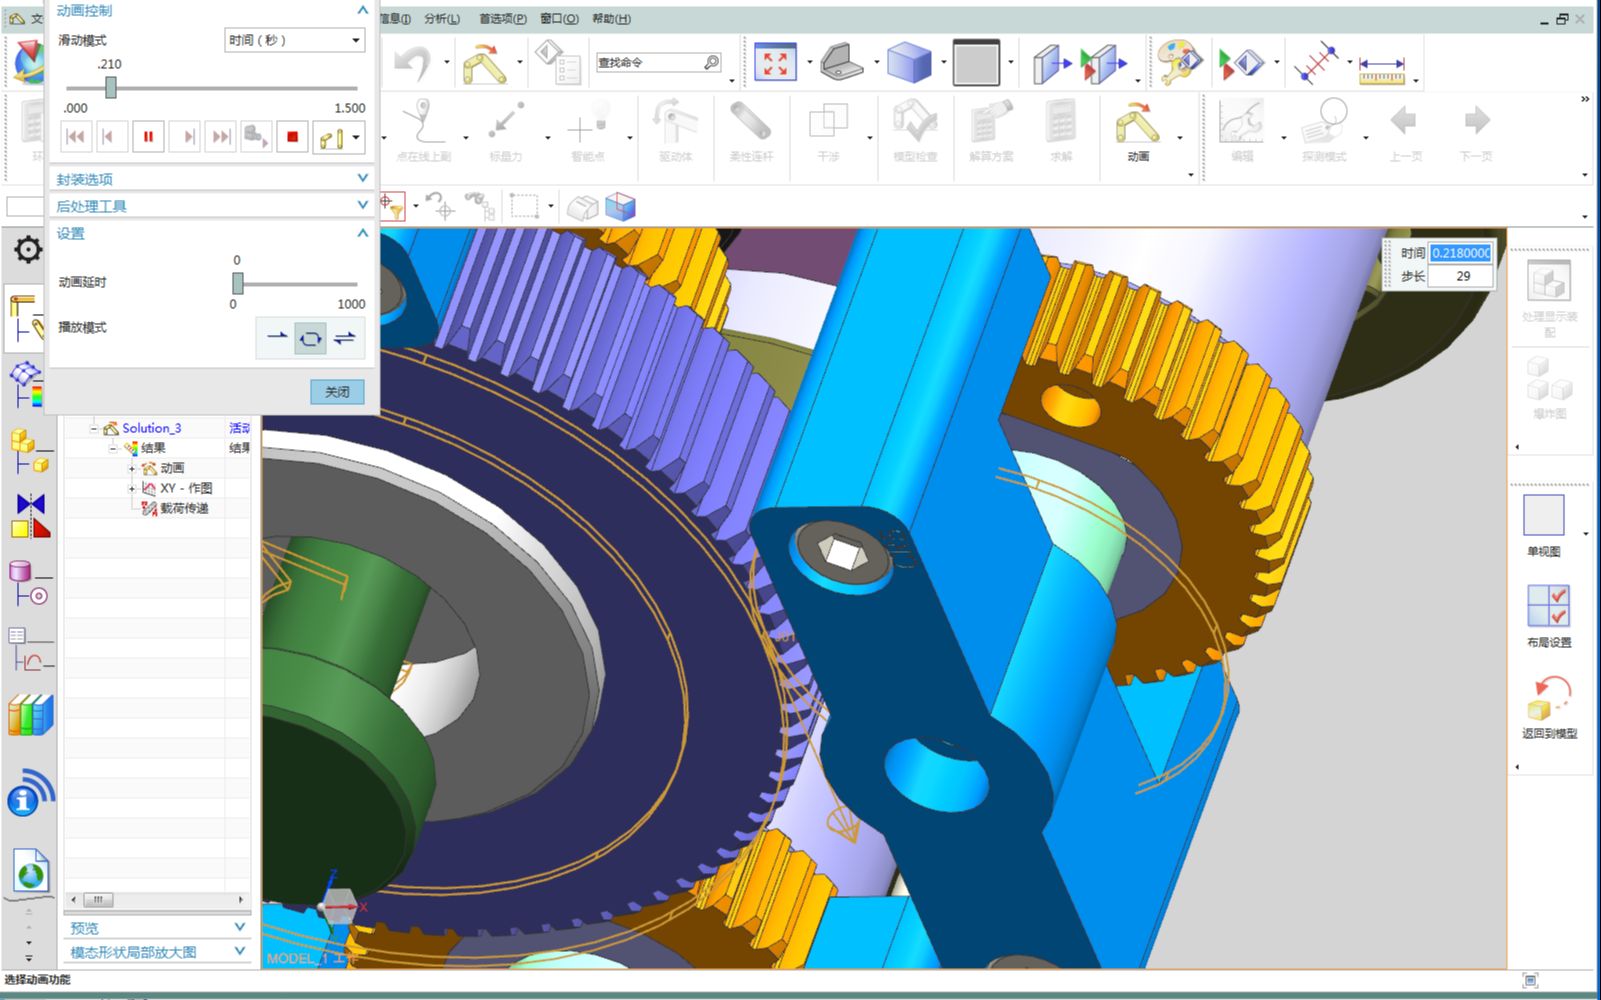Open the dropdown arrow beside 动画 ribbon button
Viewport: 1601px width, 1000px height.
[1180, 137]
